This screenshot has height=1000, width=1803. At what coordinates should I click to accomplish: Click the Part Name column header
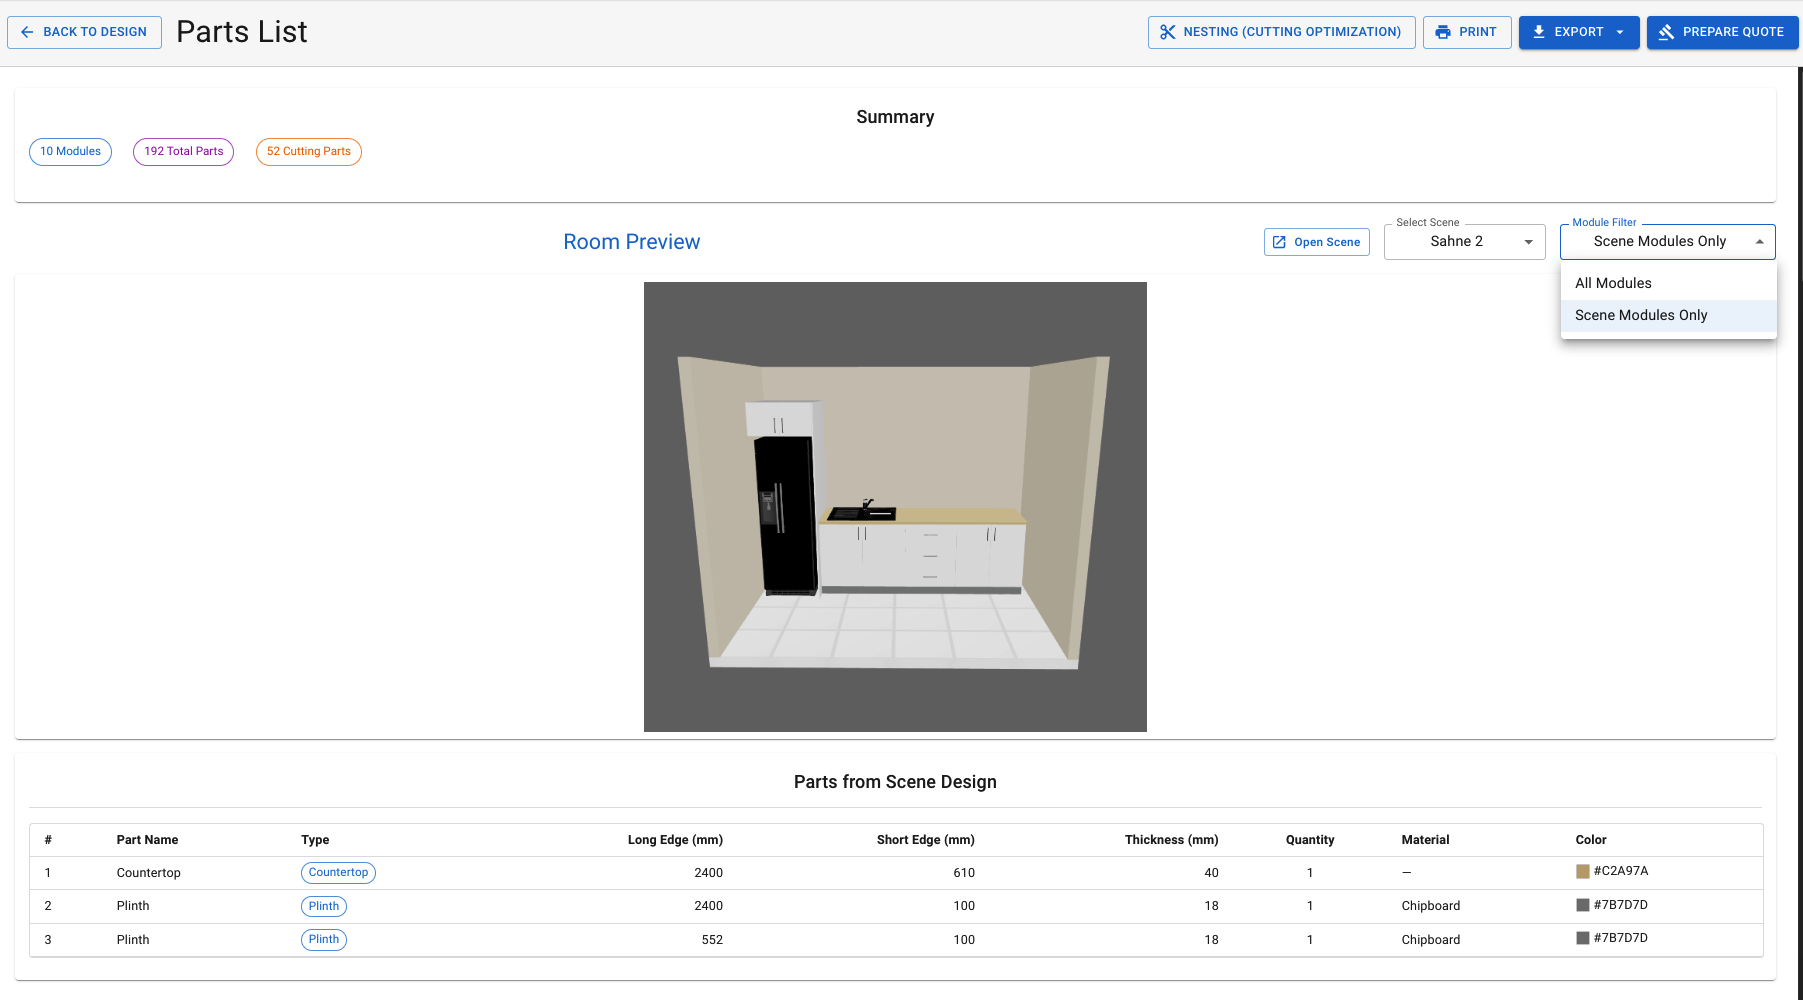coord(147,840)
